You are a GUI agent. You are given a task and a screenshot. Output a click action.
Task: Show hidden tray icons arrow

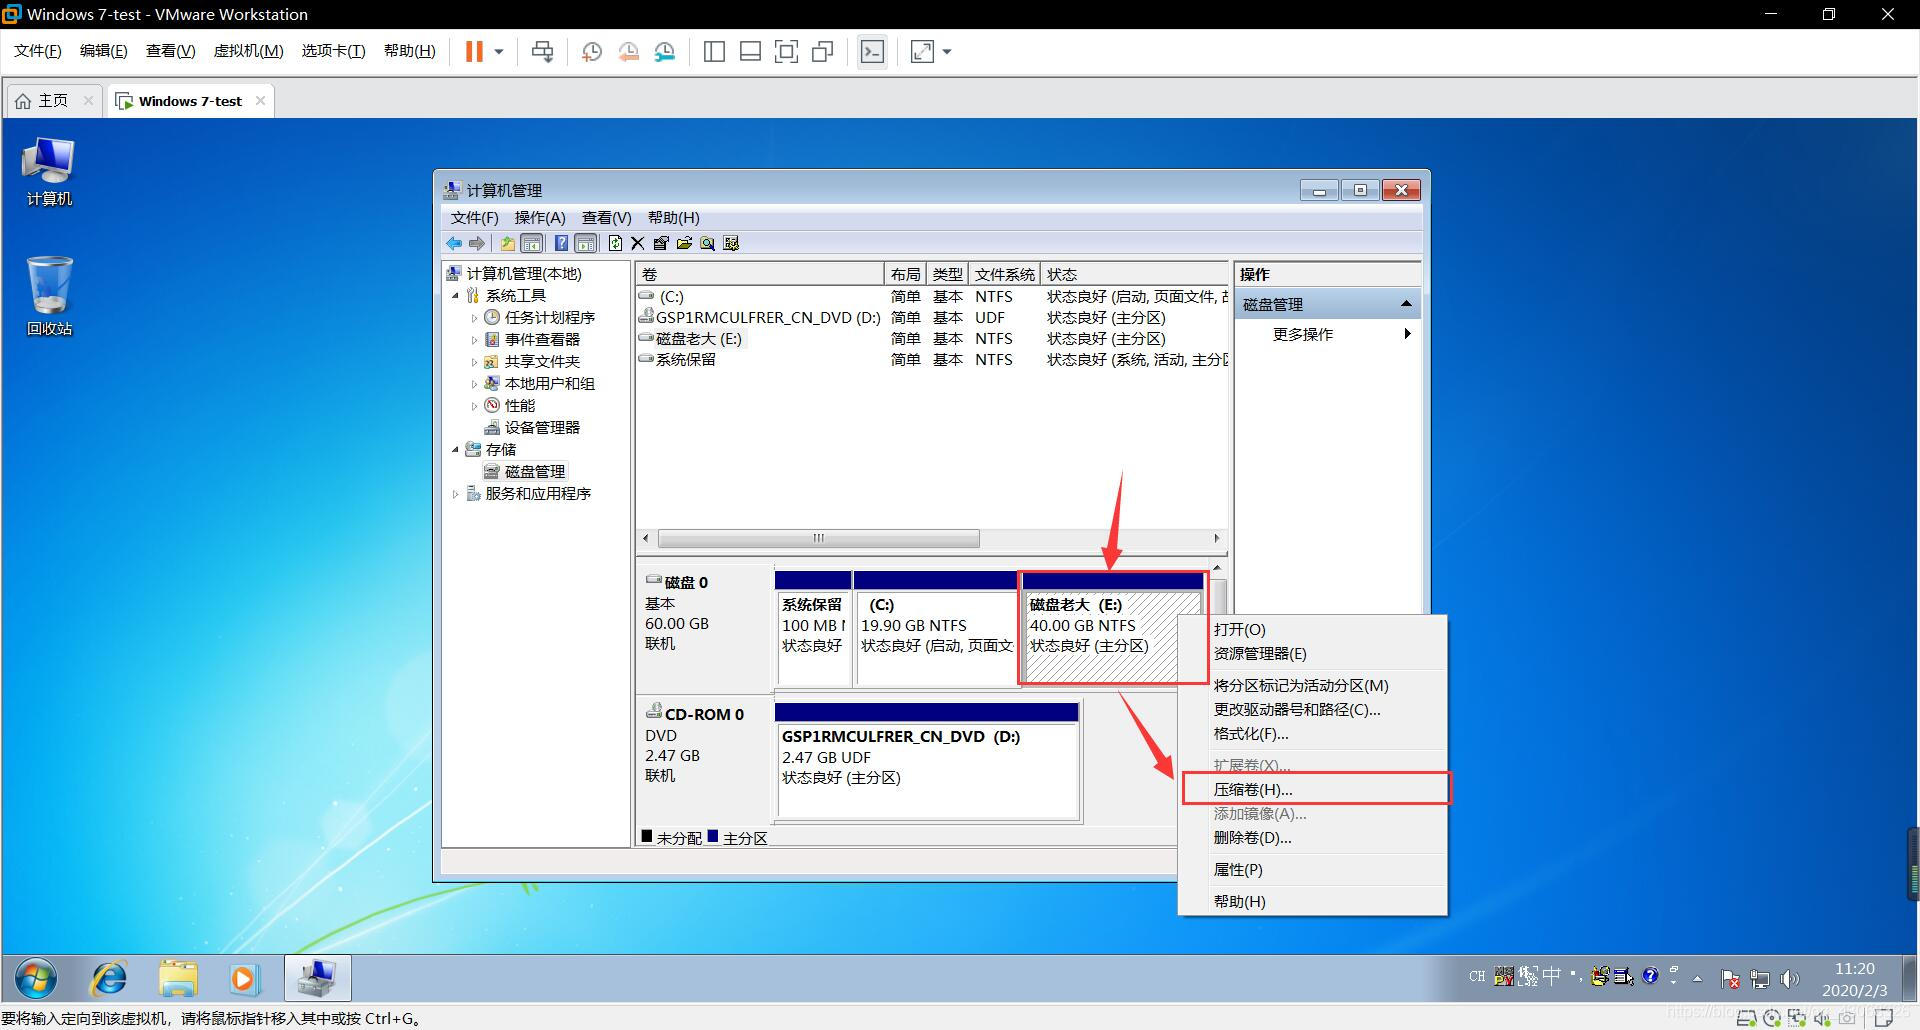pos(1697,979)
